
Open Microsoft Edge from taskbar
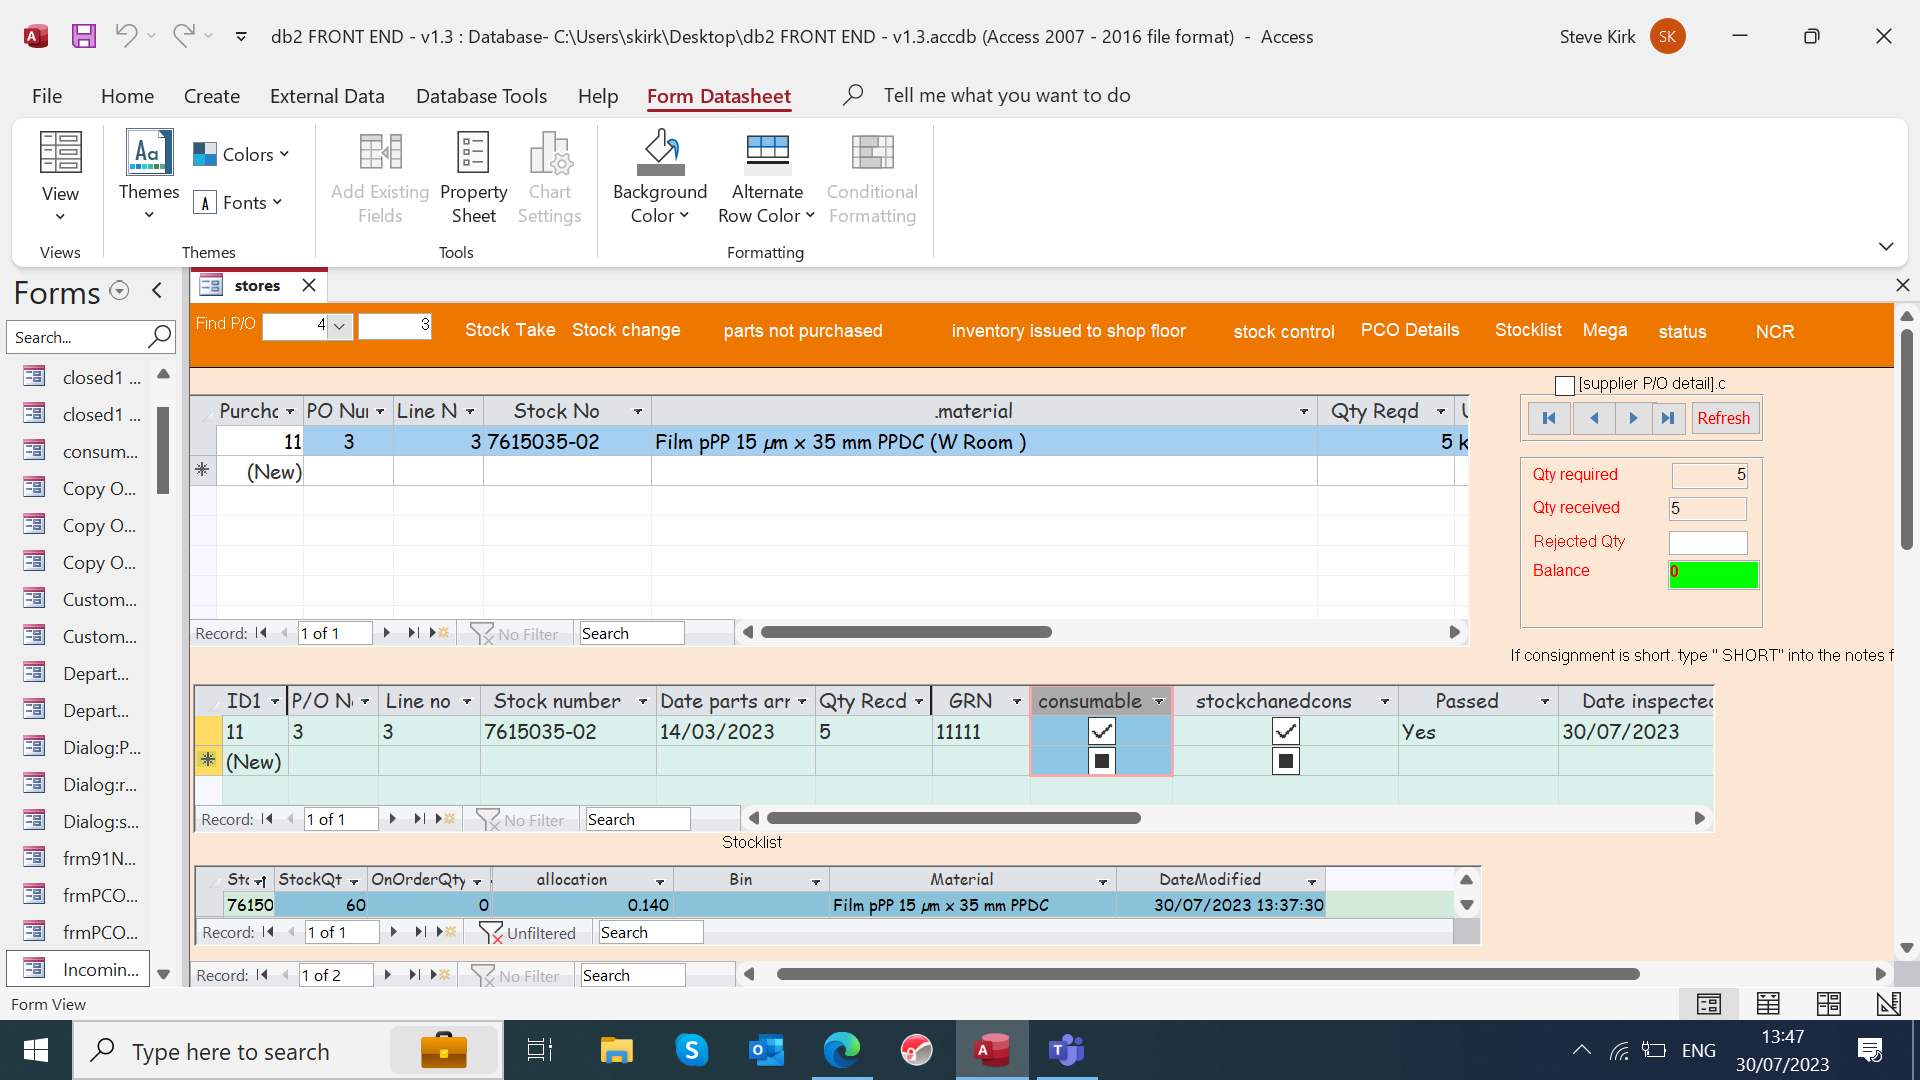pos(841,1050)
